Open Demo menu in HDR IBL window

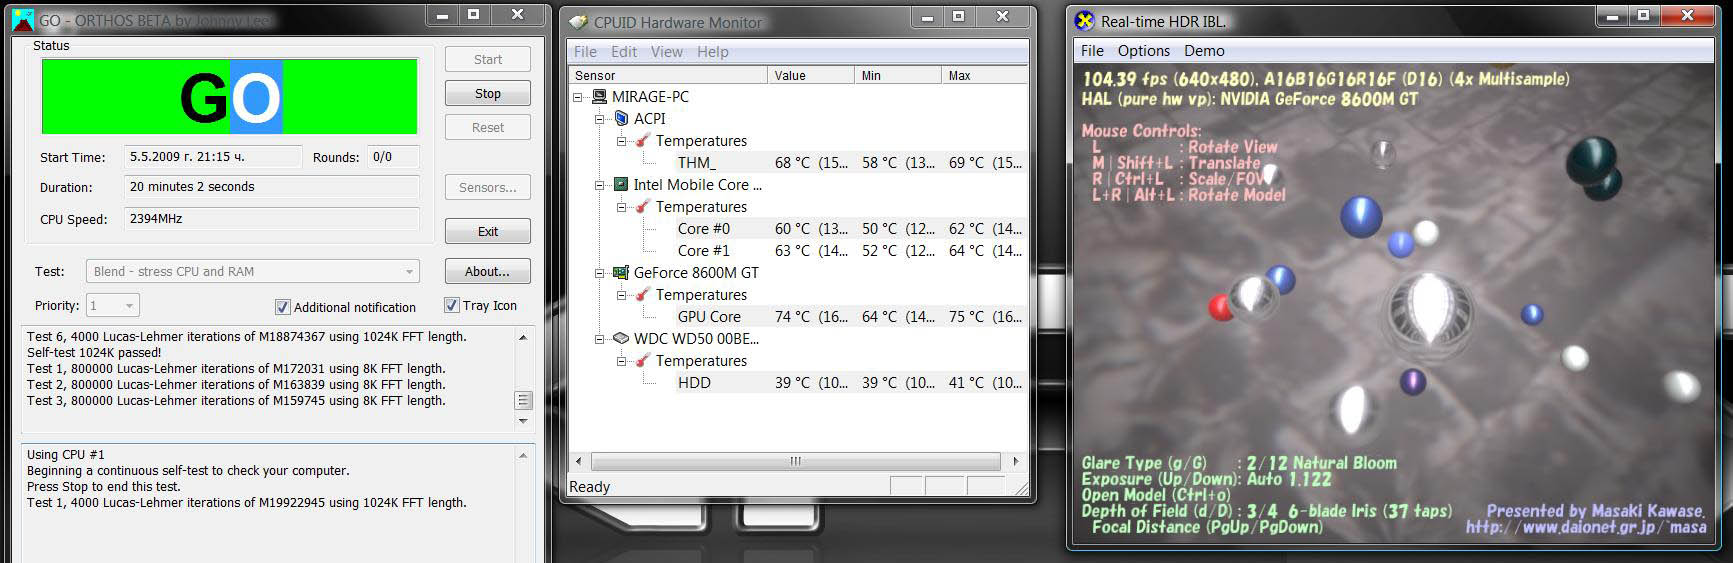tap(1204, 51)
